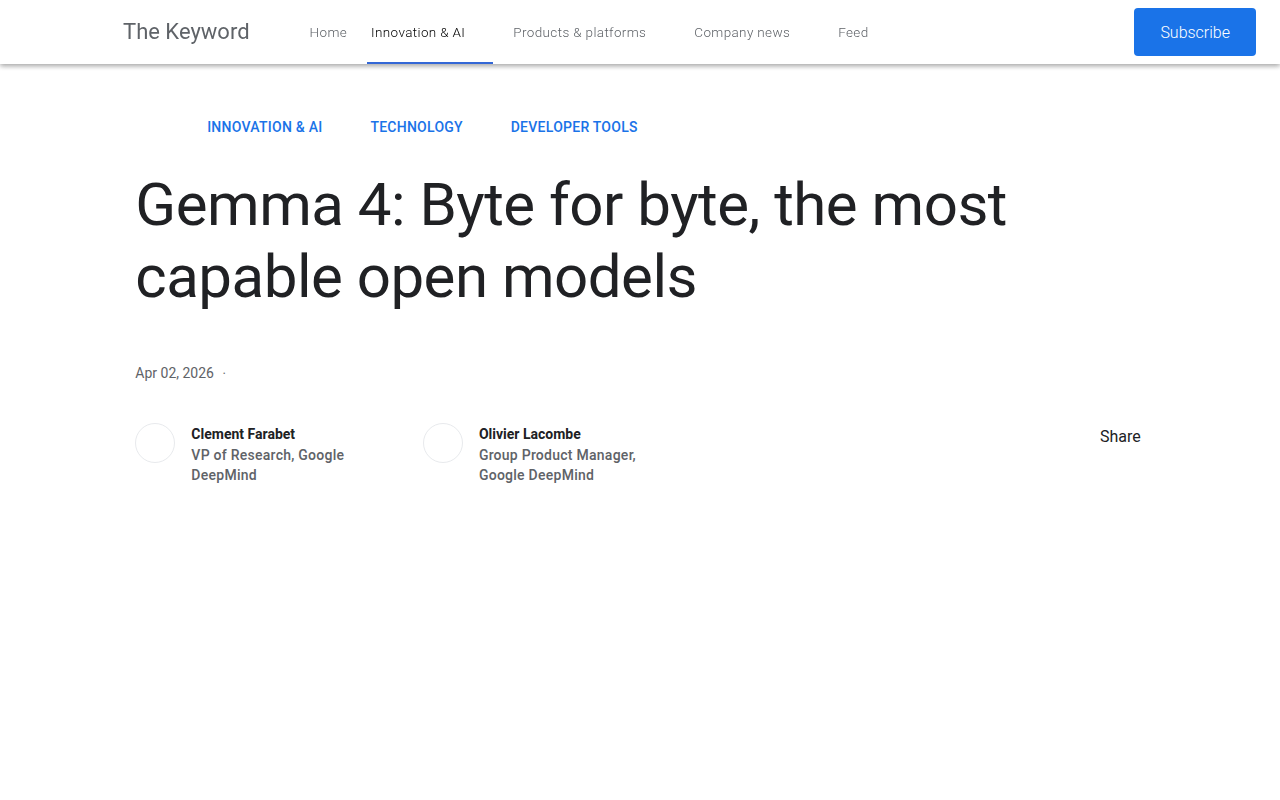Click the Gemma 4 article headline
1280x800 pixels.
pos(571,241)
